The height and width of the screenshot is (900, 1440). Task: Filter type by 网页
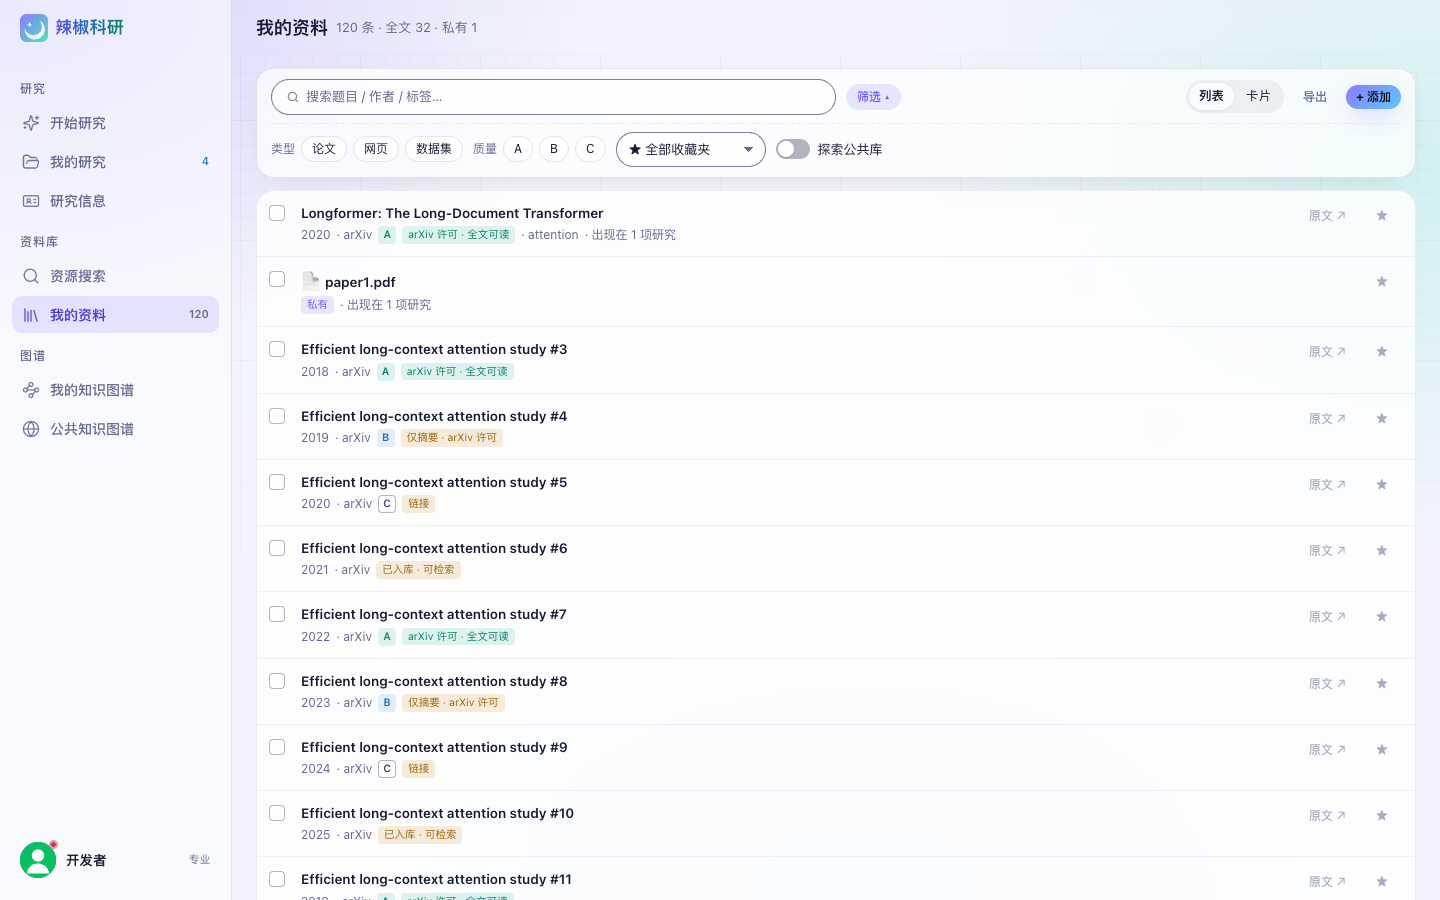coord(376,149)
